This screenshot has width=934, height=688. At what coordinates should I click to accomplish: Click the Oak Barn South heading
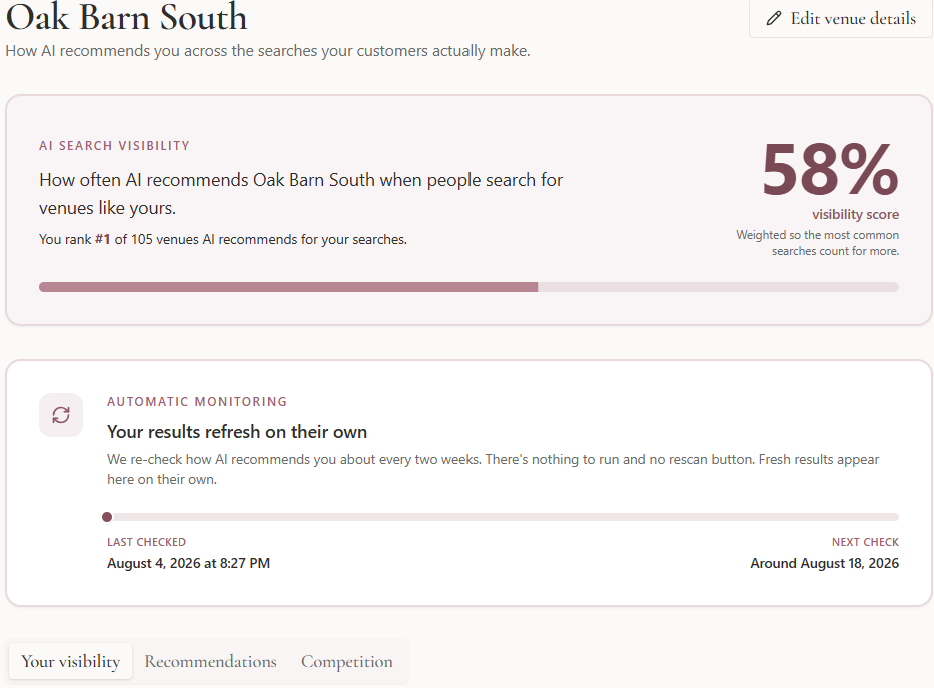[x=126, y=17]
